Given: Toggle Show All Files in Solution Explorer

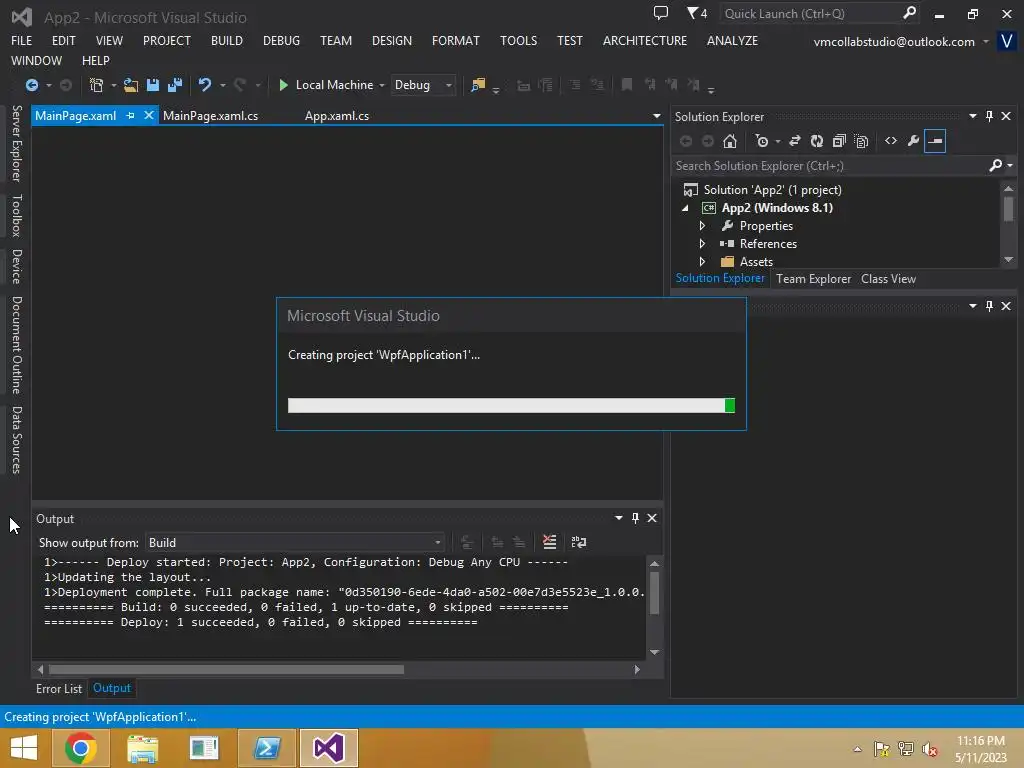Looking at the screenshot, I should click(x=861, y=141).
